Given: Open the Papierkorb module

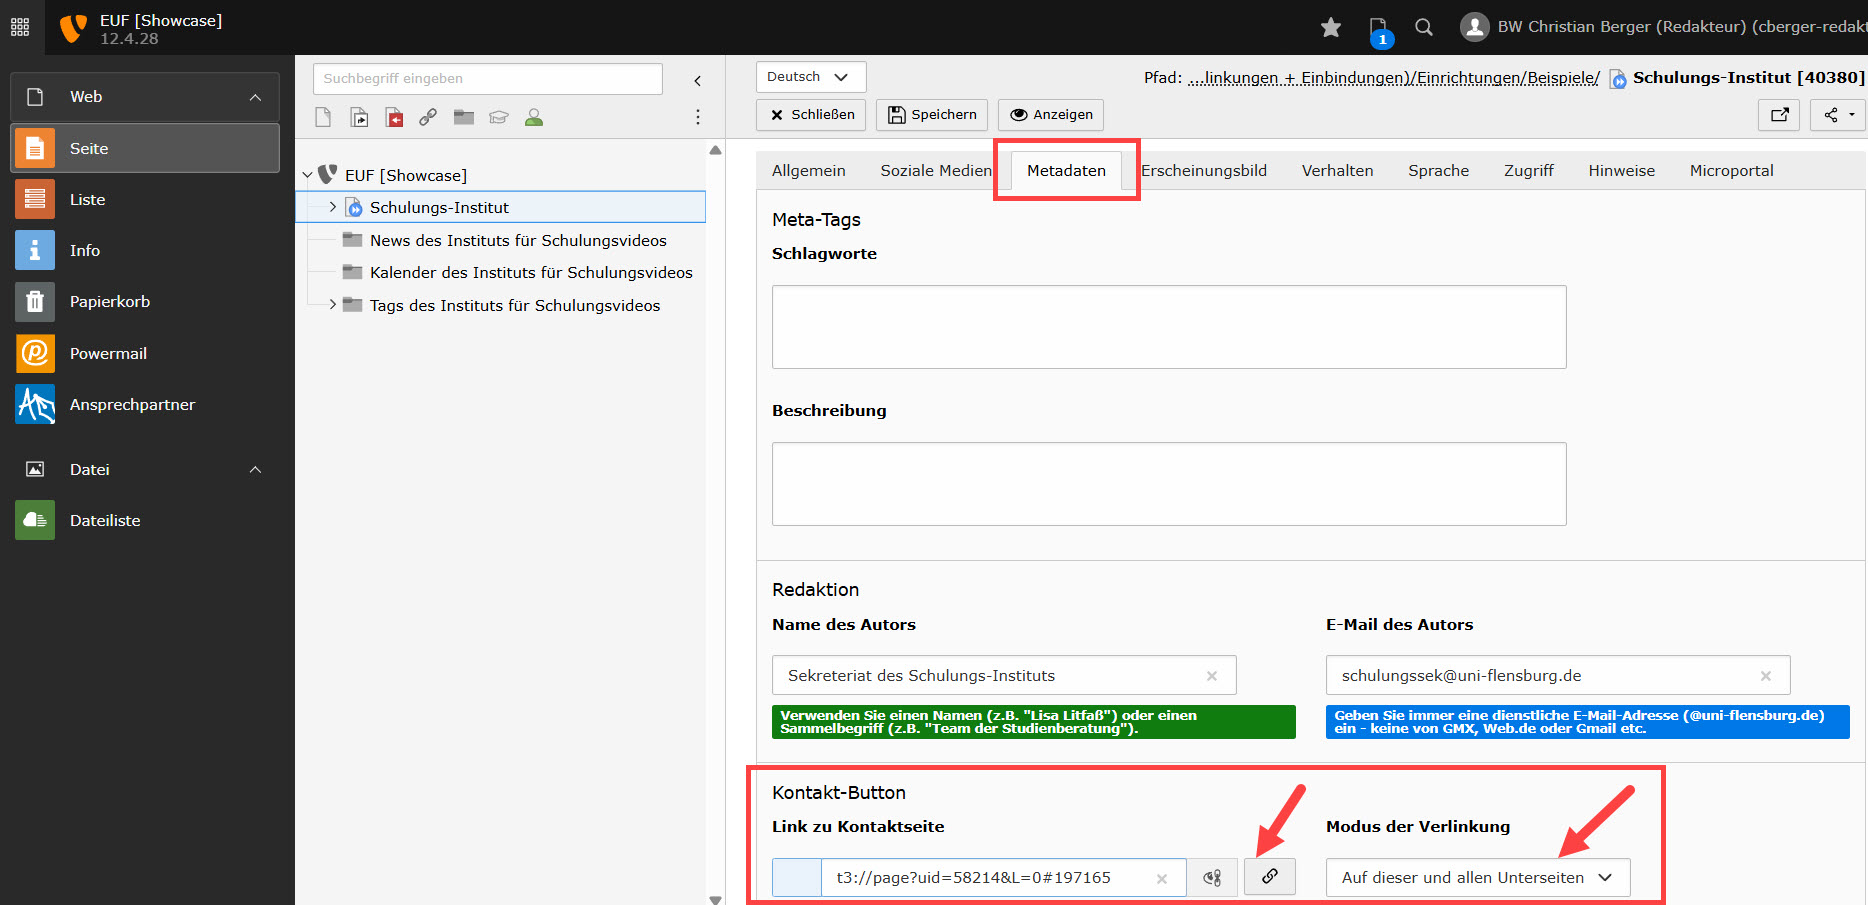Looking at the screenshot, I should 109,302.
